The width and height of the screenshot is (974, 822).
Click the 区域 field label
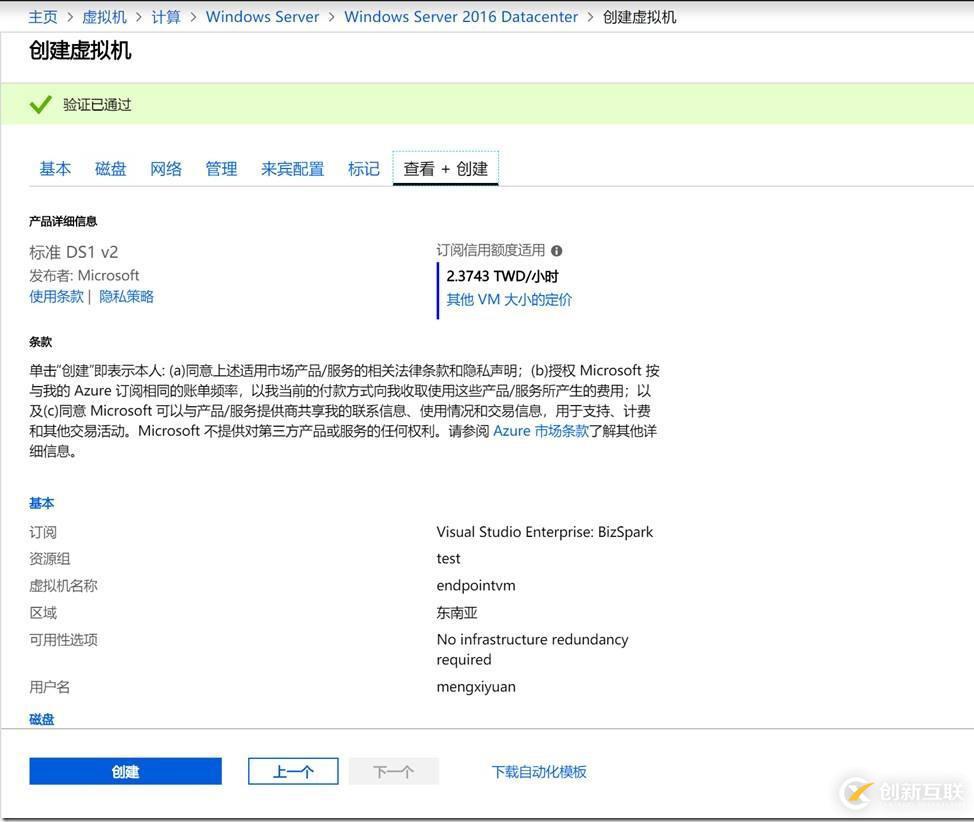click(43, 613)
